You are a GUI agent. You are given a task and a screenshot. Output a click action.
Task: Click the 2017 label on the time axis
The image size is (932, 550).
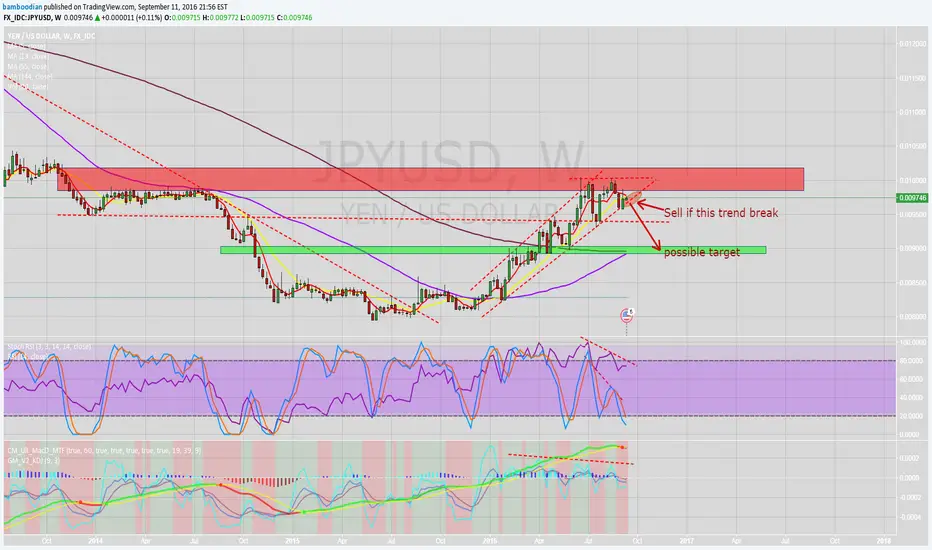point(687,541)
